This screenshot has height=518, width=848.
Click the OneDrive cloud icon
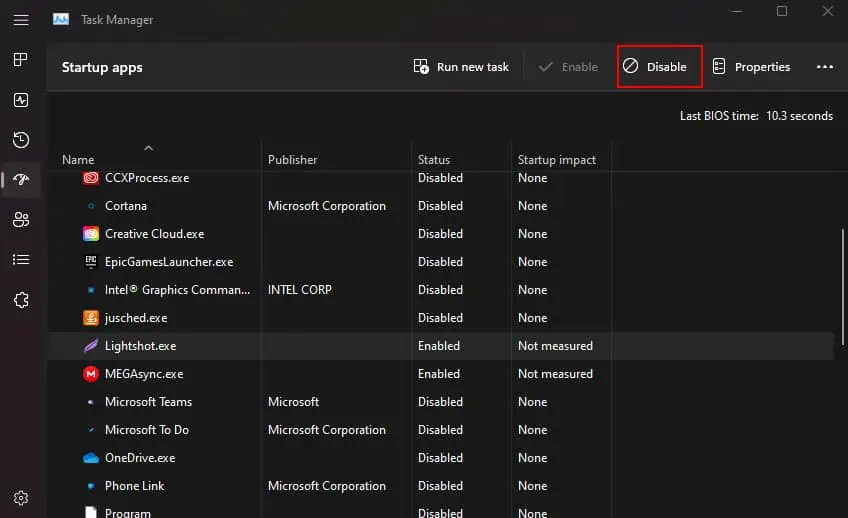click(91, 458)
